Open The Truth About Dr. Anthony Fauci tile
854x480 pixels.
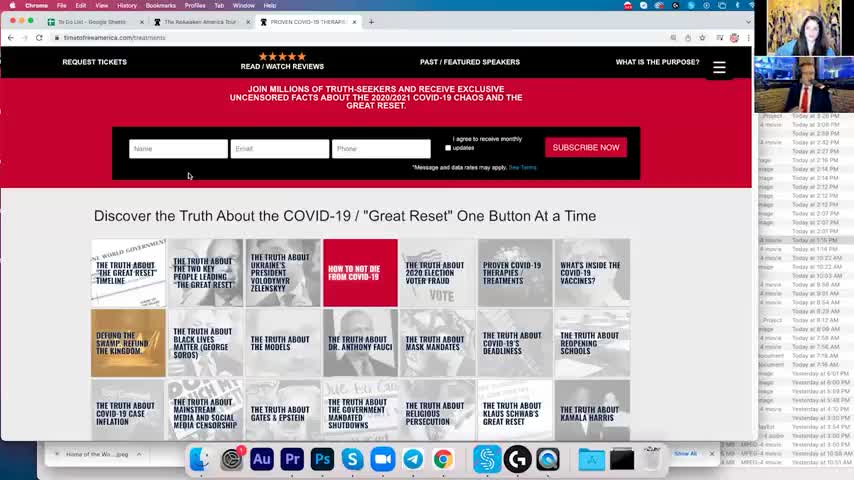click(x=360, y=343)
